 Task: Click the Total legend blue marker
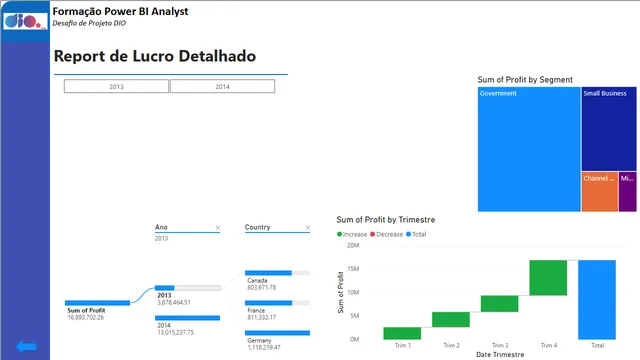coord(408,234)
